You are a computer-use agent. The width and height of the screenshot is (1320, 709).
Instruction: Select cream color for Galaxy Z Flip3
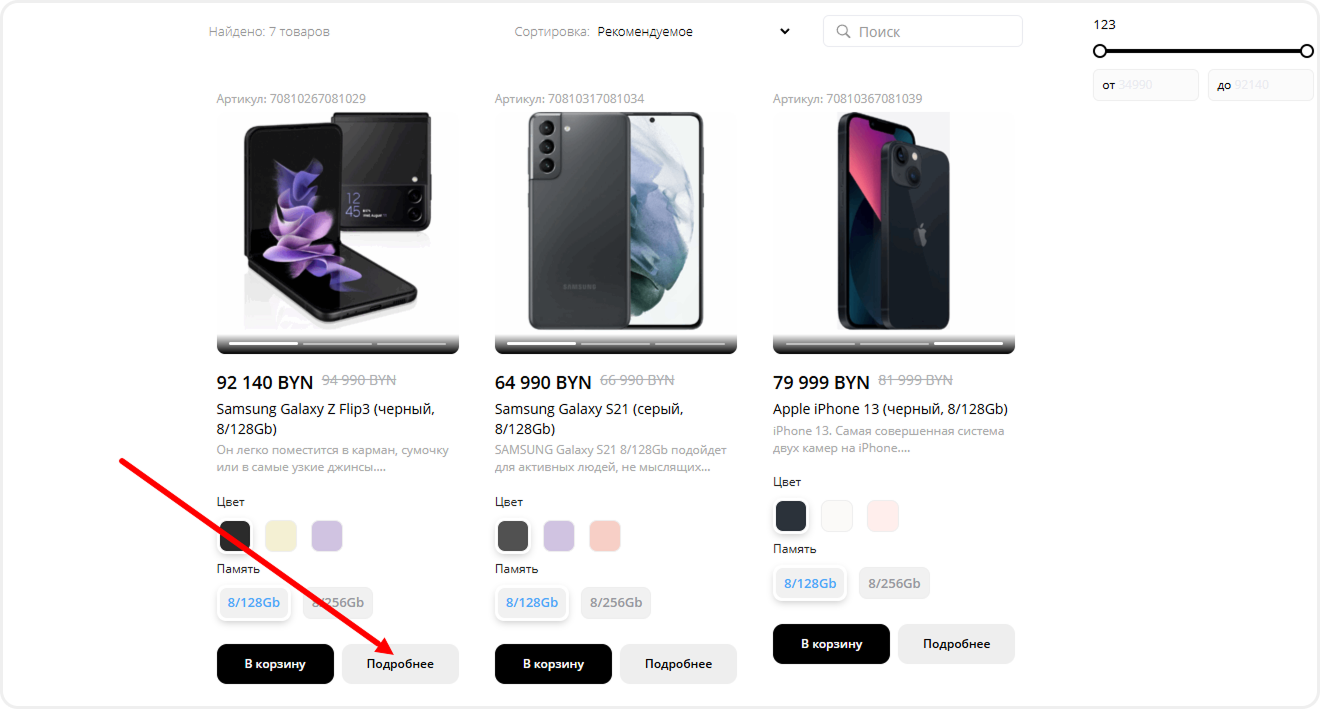click(281, 536)
